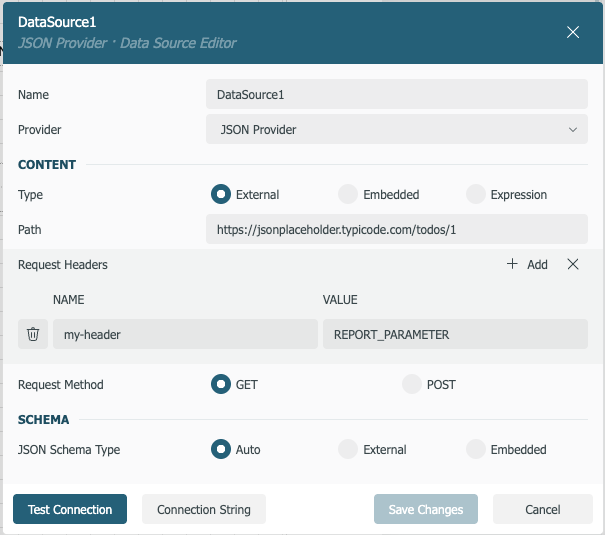This screenshot has width=605, height=535.
Task: Select Auto JSON Schema Type
Action: point(221,450)
